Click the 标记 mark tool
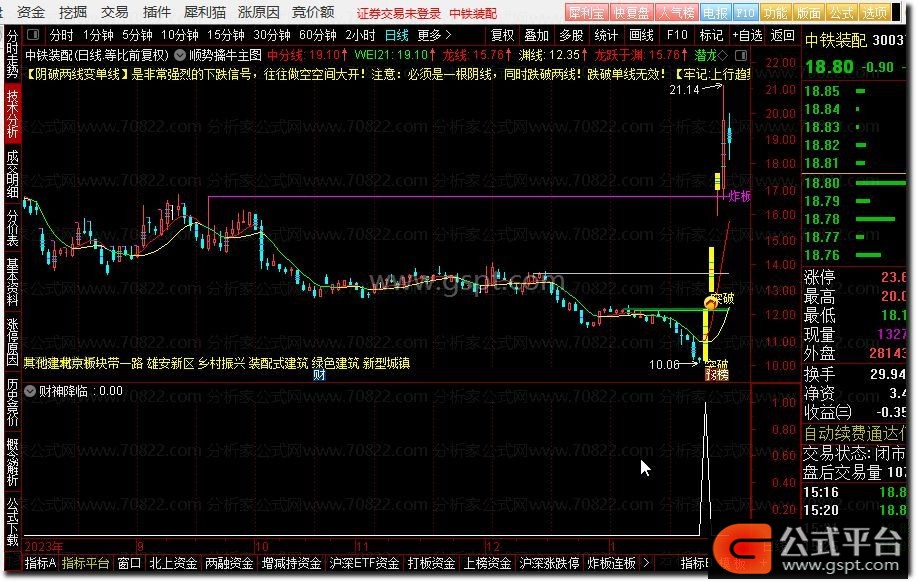 (x=711, y=35)
